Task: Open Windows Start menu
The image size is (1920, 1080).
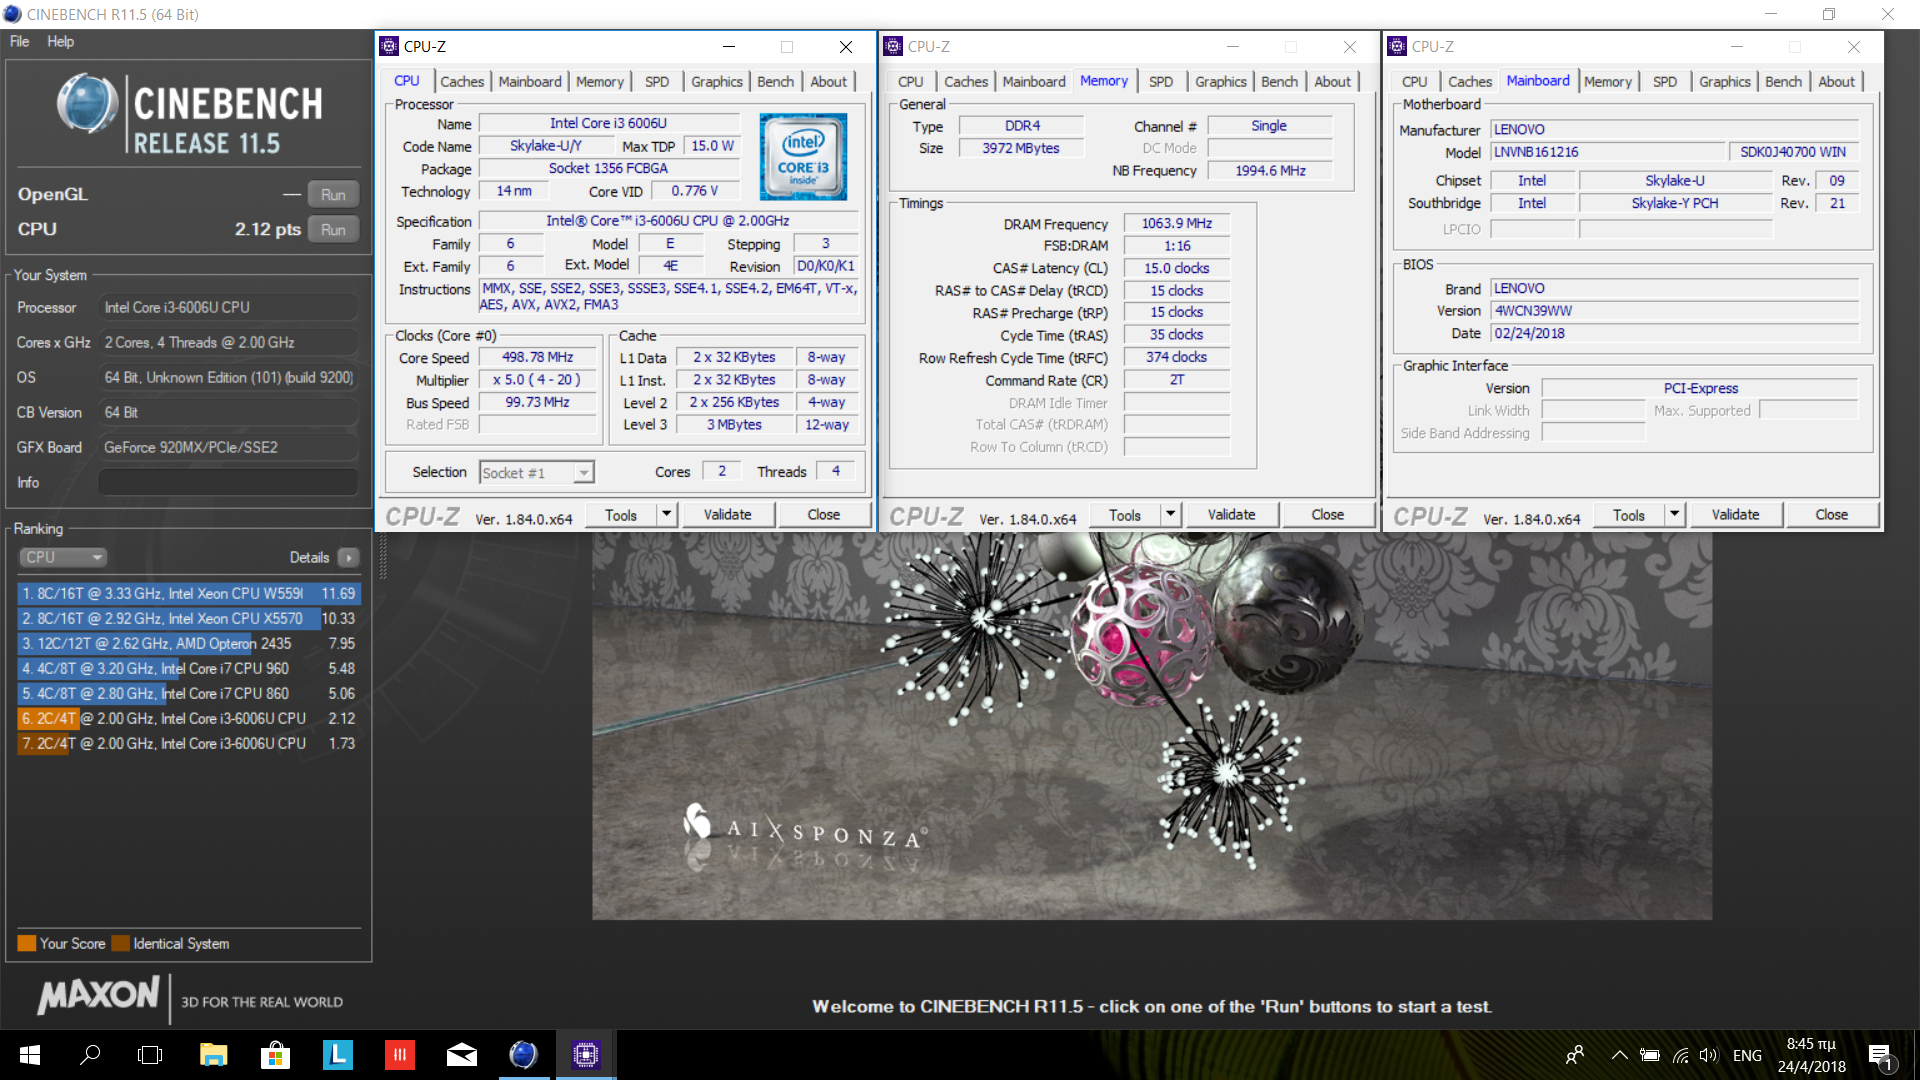Action: 29,1055
